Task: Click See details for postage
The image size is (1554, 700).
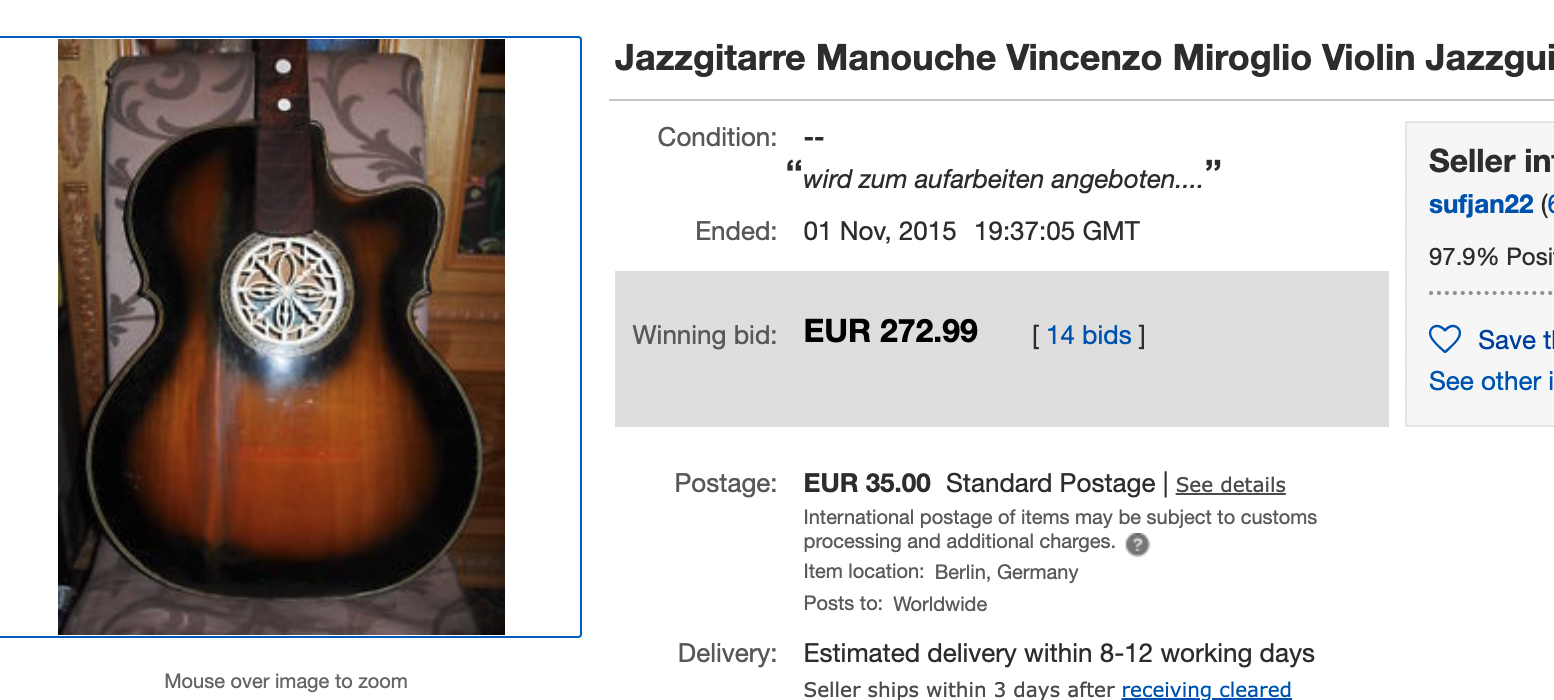Action: click(1230, 485)
